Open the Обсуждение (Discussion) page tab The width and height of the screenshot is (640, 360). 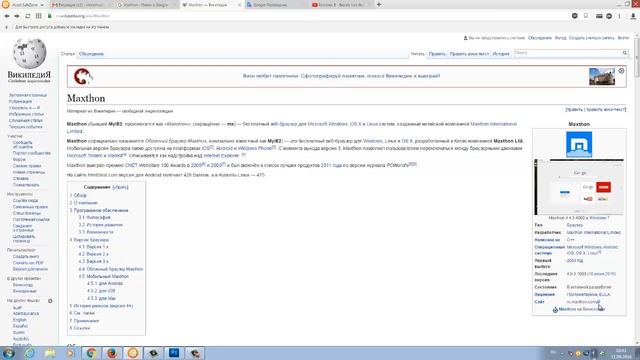click(91, 54)
